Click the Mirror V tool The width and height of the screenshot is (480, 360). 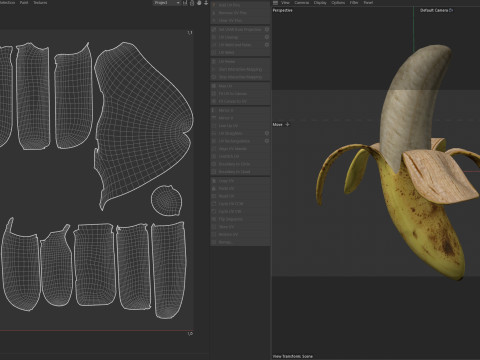240,118
